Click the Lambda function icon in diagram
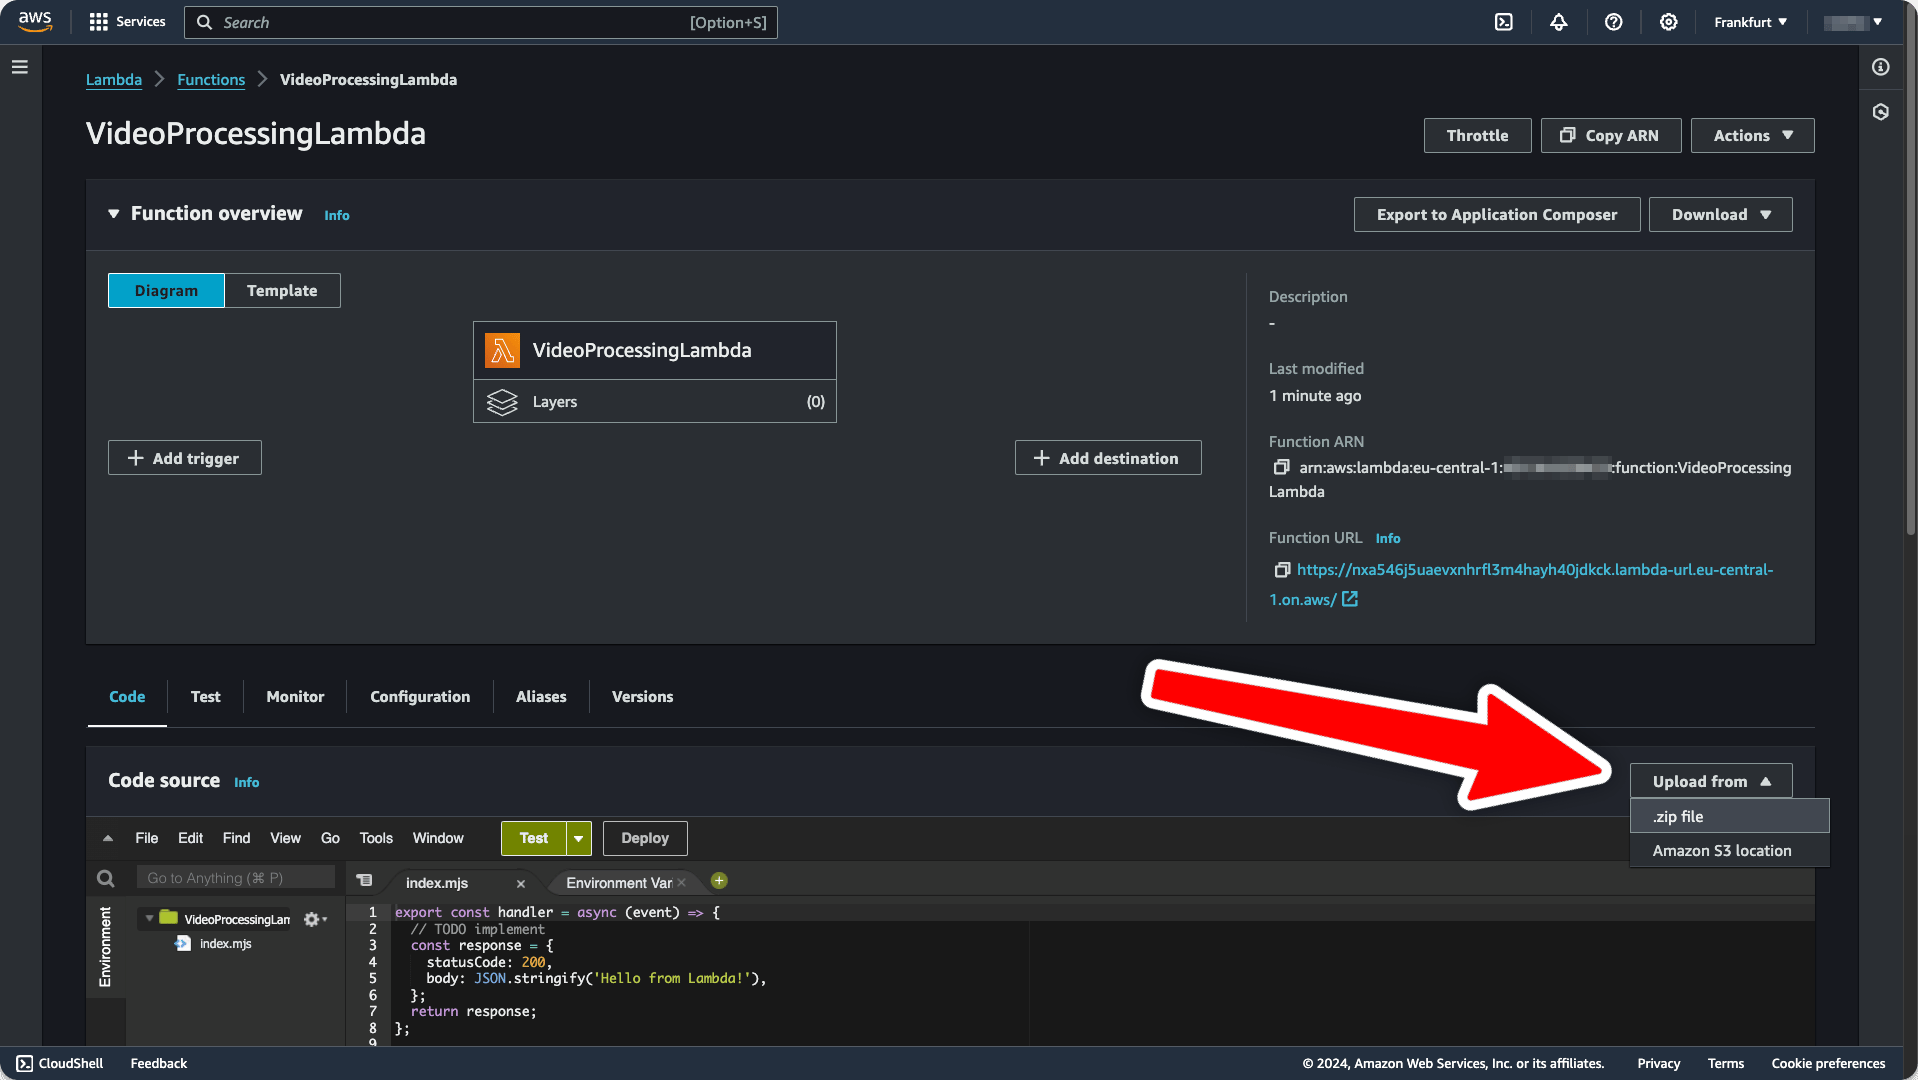 pos(502,350)
